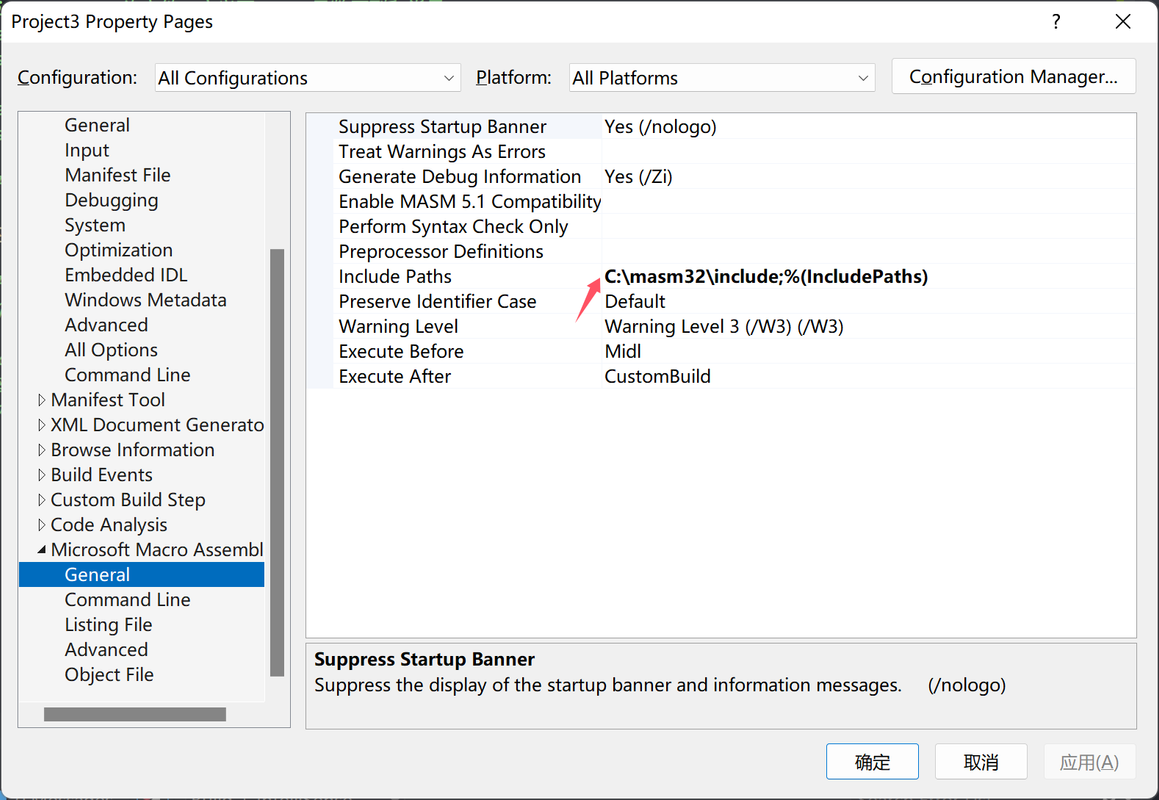Close the Property Pages dialog
This screenshot has width=1159, height=800.
[1123, 21]
